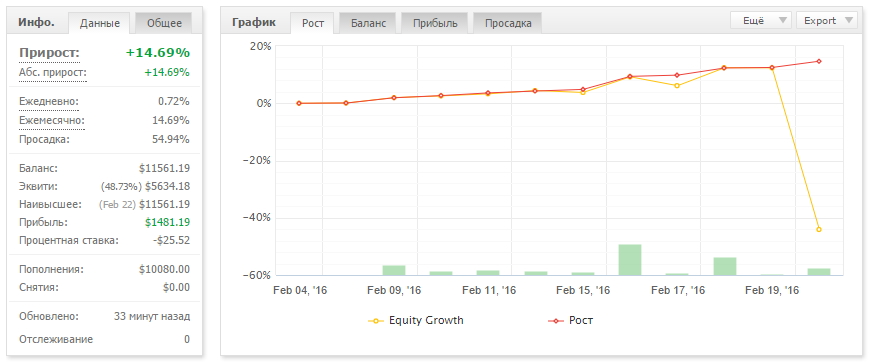Click the Баланс value $11561.19

164,168
